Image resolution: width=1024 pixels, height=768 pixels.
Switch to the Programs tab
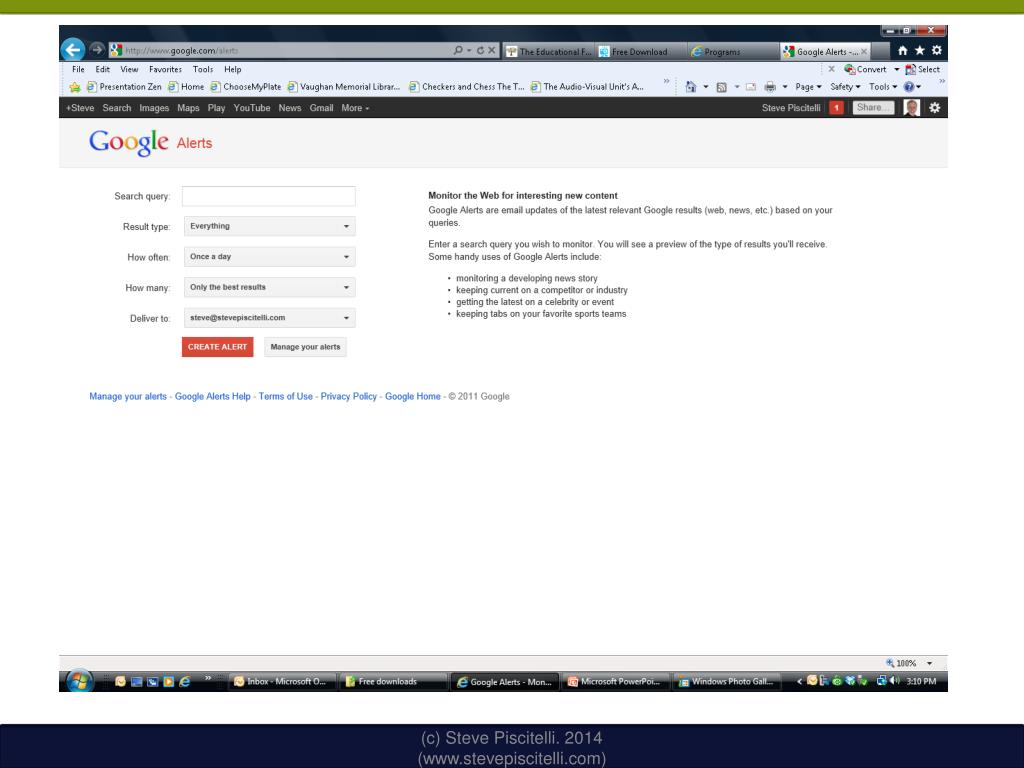click(733, 52)
